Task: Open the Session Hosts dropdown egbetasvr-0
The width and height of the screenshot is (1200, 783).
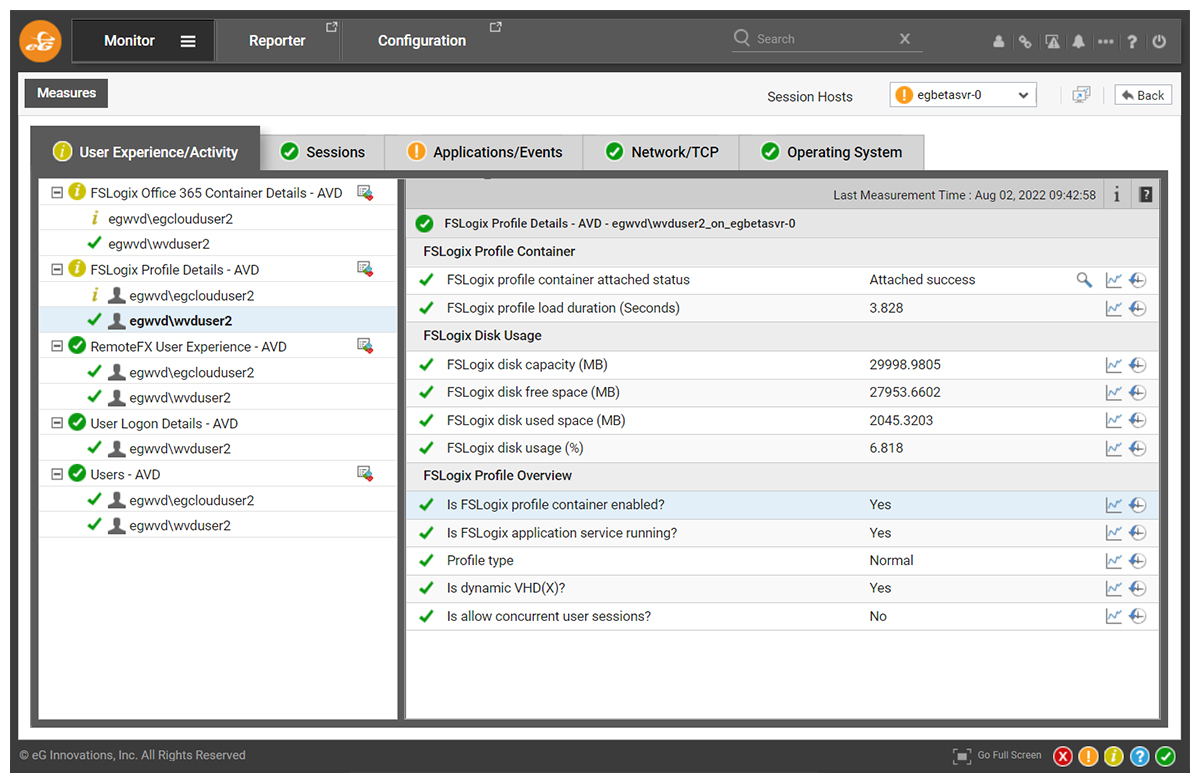Action: [963, 95]
